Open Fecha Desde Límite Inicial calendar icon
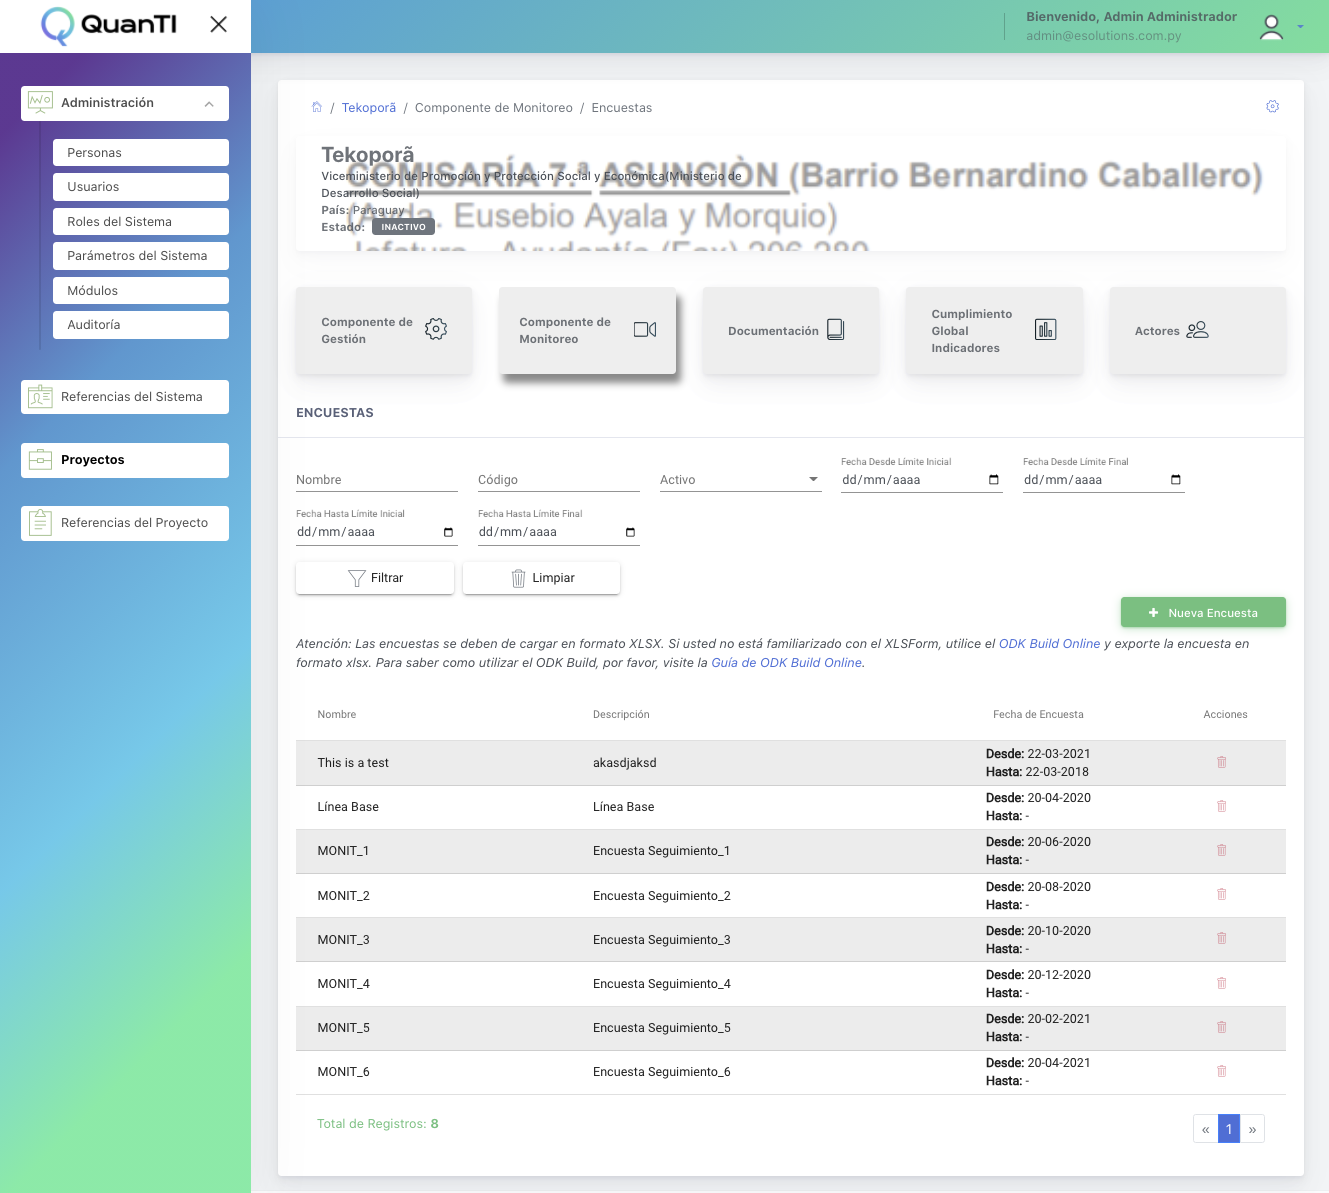This screenshot has height=1193, width=1329. tap(994, 480)
